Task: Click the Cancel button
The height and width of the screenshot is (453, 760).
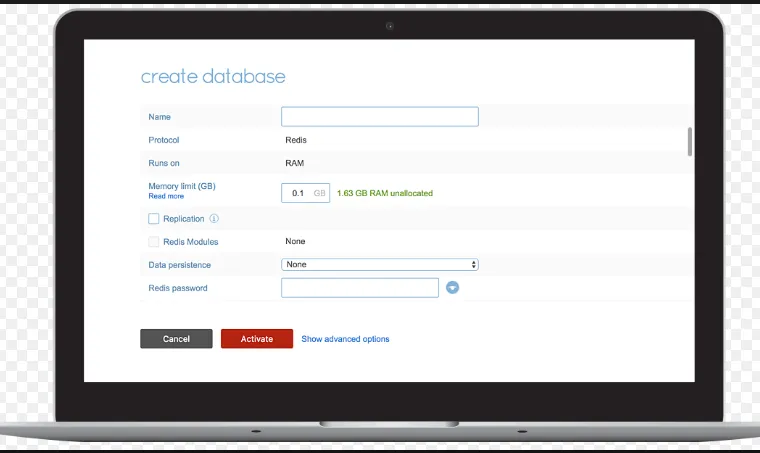Action: pos(176,339)
